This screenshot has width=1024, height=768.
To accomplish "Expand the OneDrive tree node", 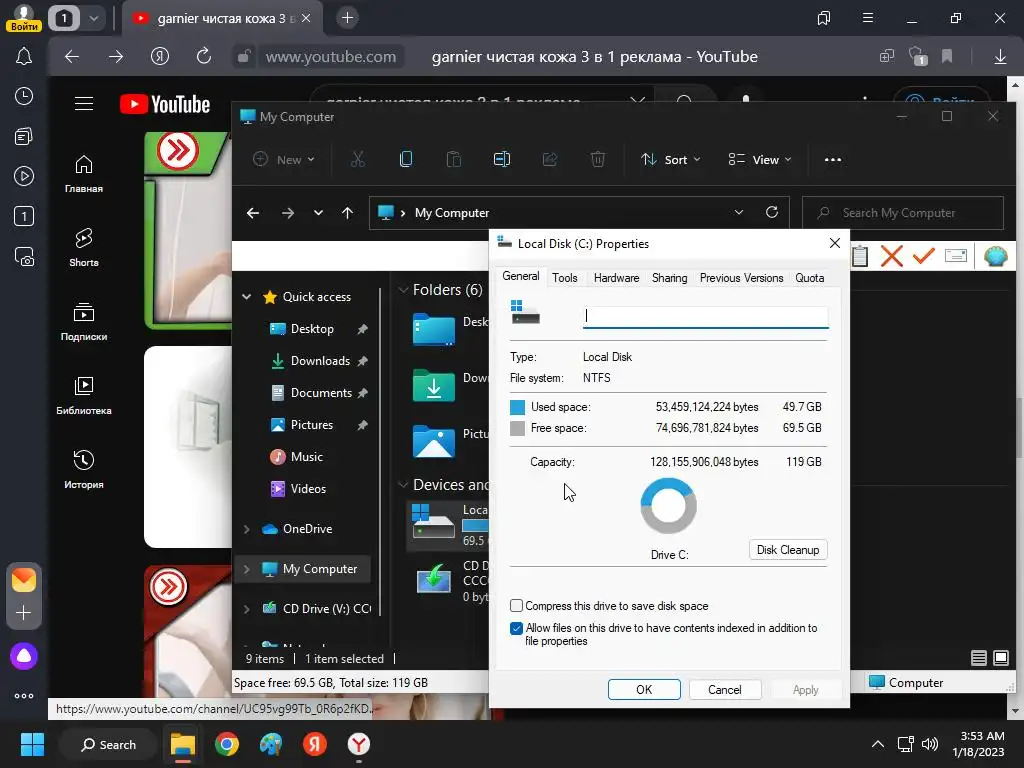I will (x=247, y=529).
